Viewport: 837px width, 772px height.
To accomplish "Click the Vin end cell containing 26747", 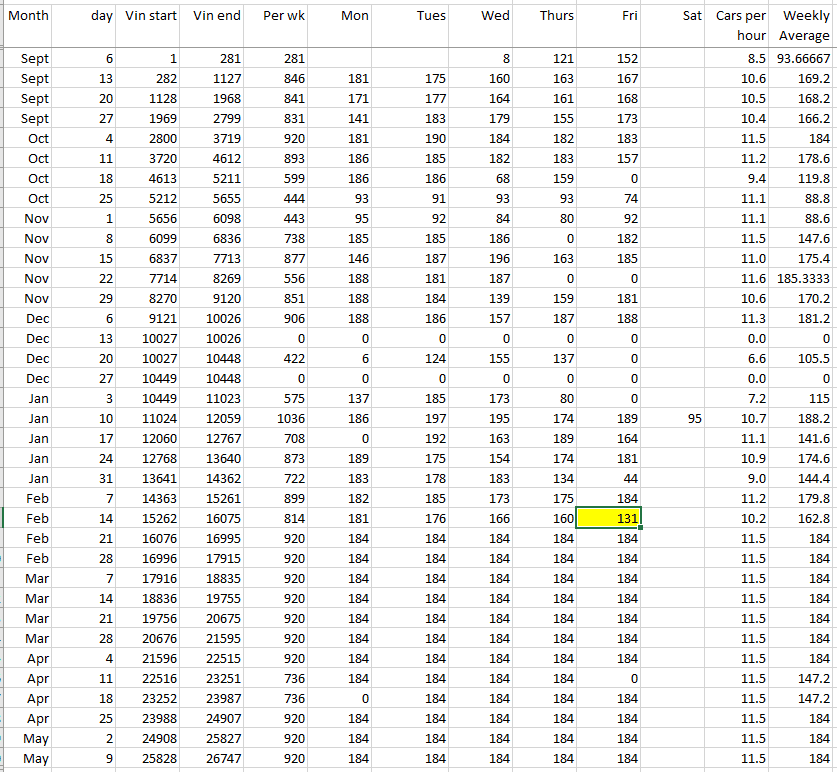I will [215, 759].
